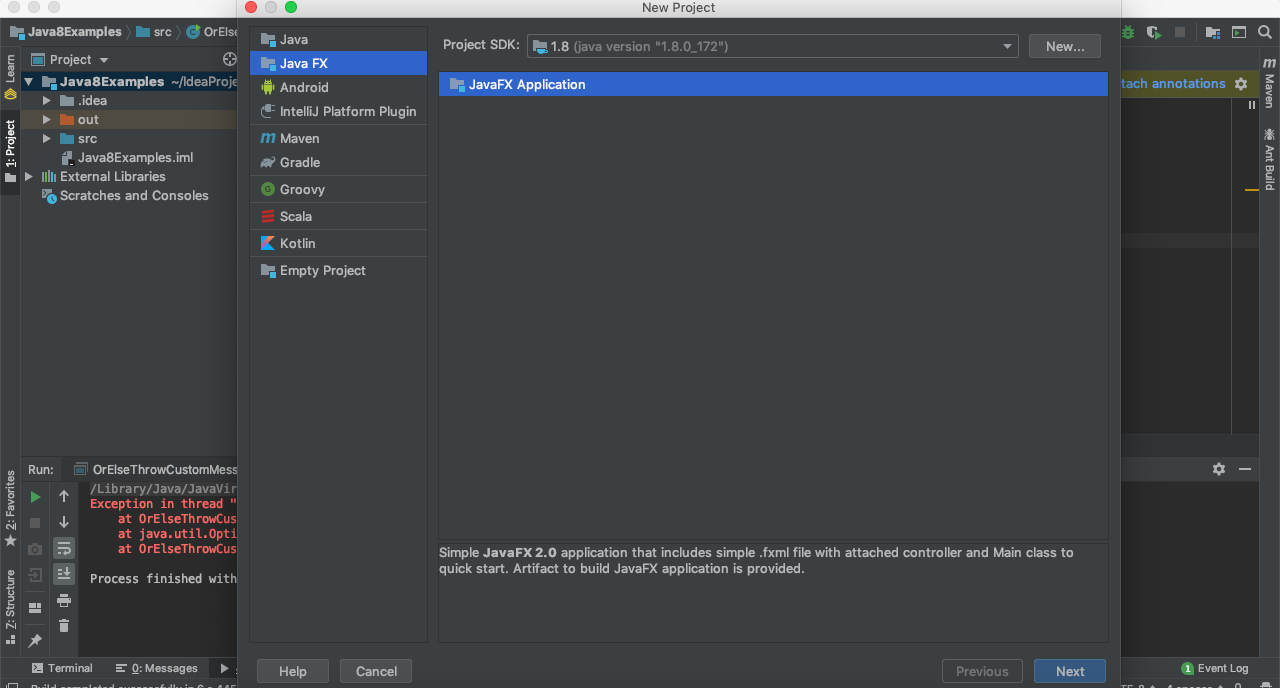The width and height of the screenshot is (1280, 688).
Task: Select Empty Project option
Action: 338,270
